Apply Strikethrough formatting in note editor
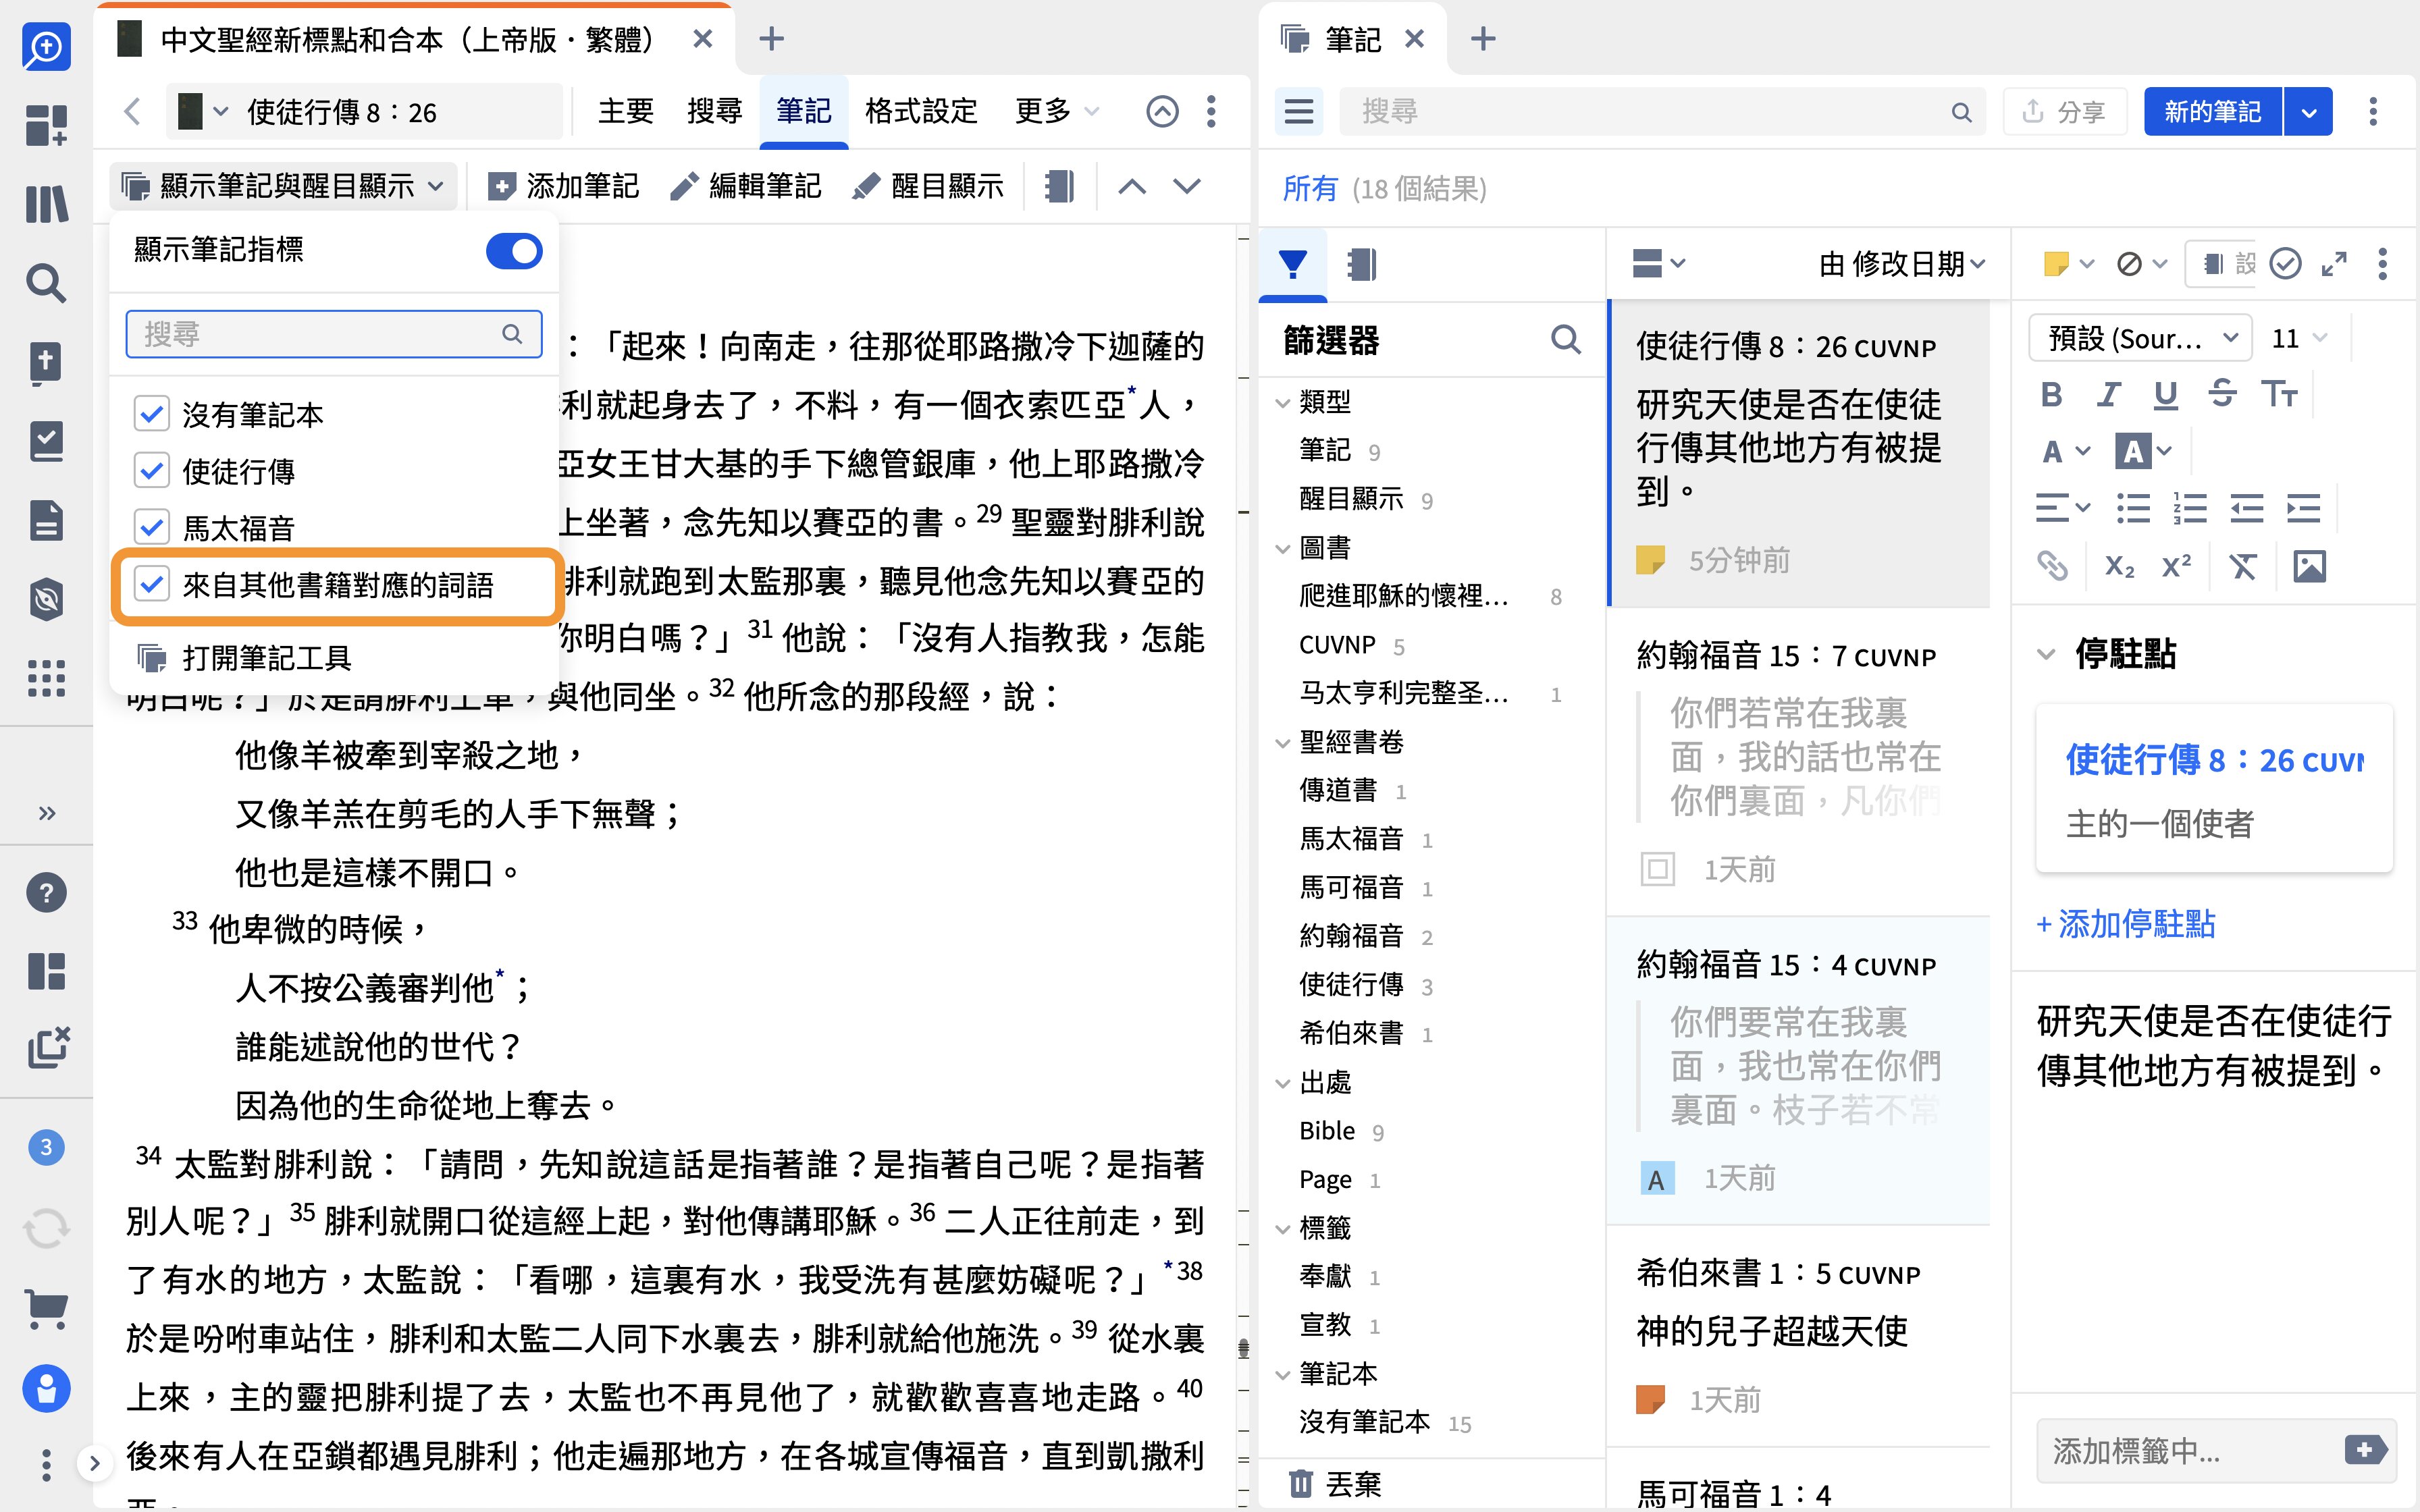Image resolution: width=2420 pixels, height=1512 pixels. coord(2222,394)
